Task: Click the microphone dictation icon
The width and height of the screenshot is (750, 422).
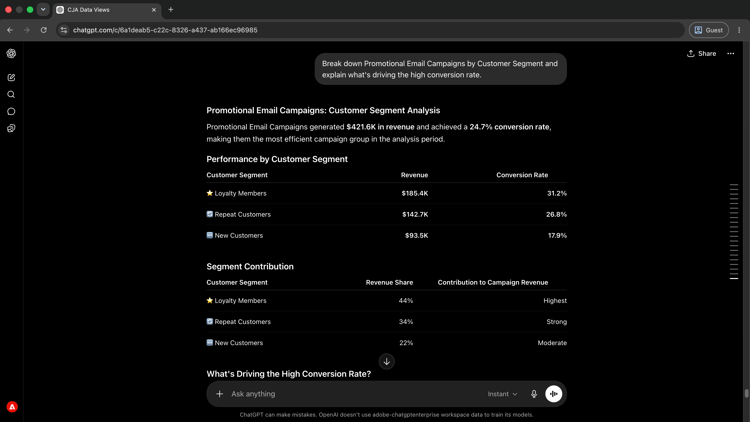Action: click(534, 394)
